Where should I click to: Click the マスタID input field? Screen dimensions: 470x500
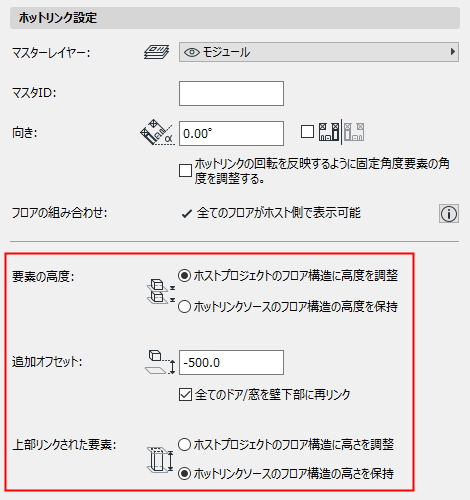[231, 93]
